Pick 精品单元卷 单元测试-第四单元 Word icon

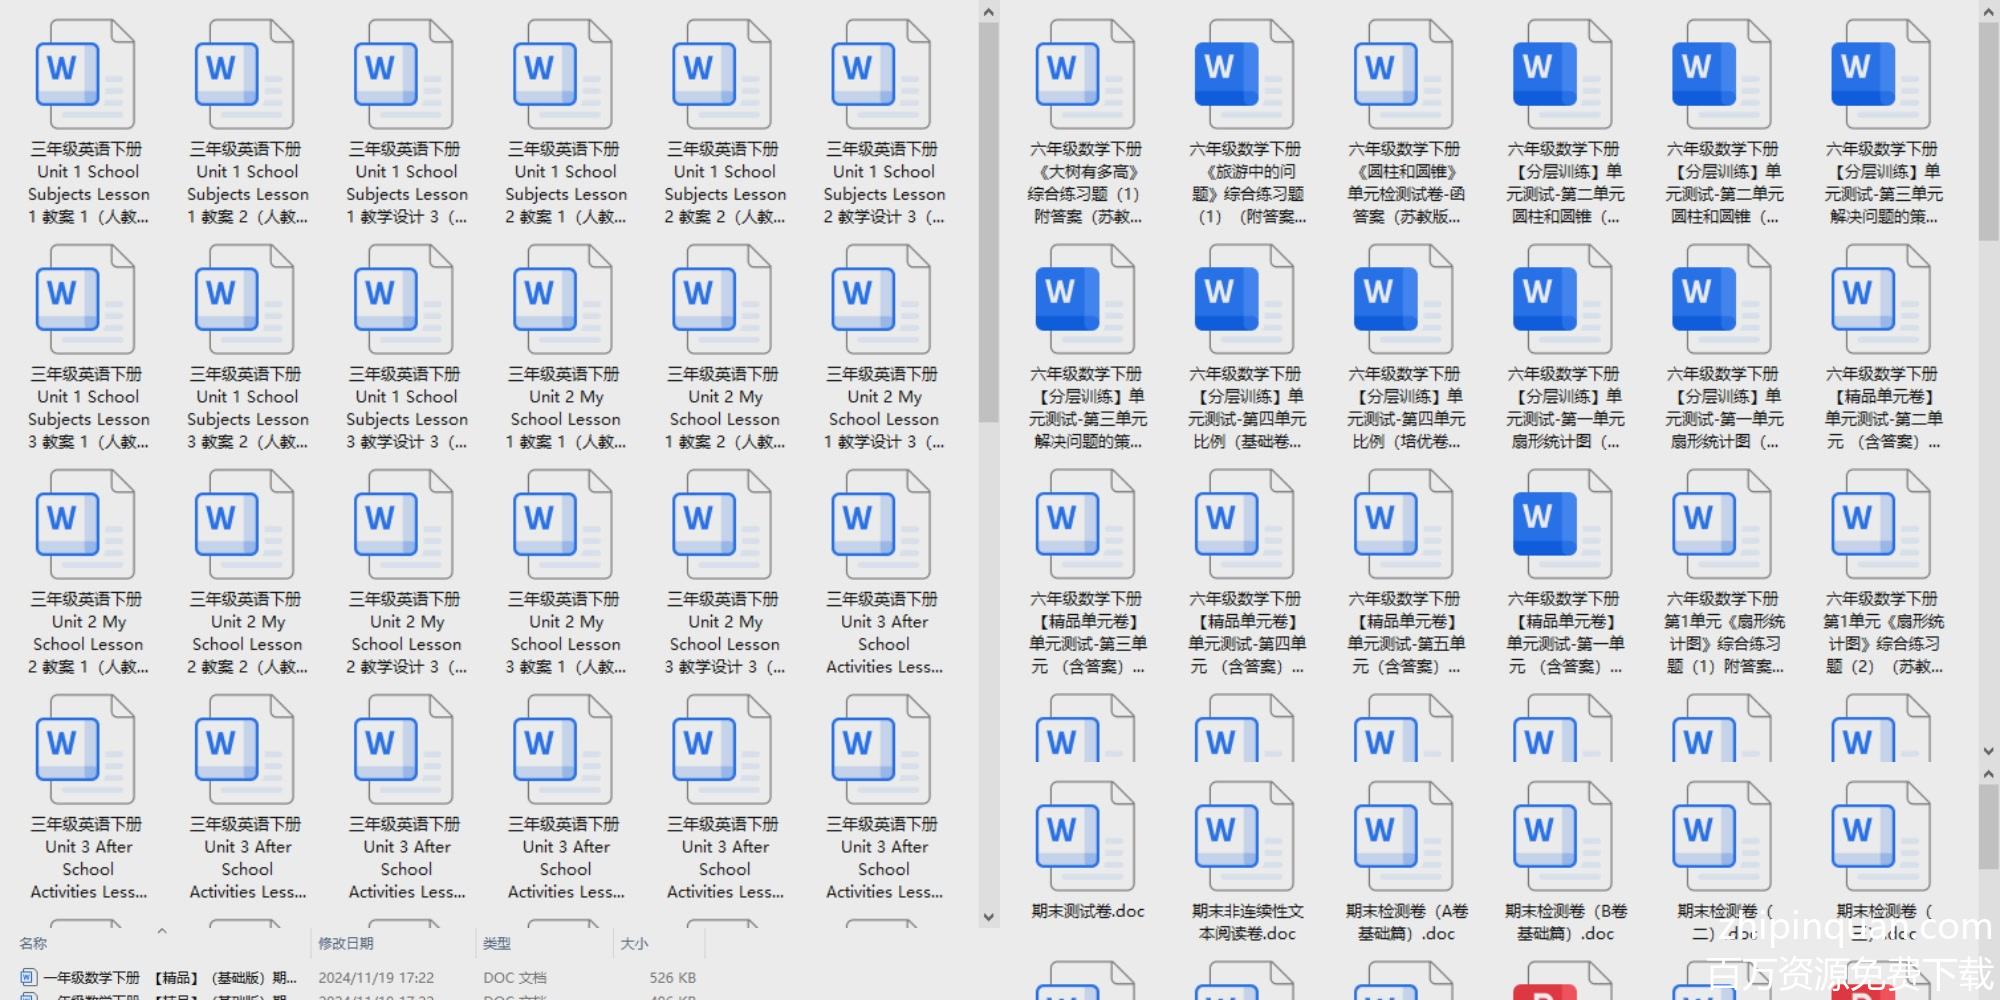click(x=1244, y=525)
